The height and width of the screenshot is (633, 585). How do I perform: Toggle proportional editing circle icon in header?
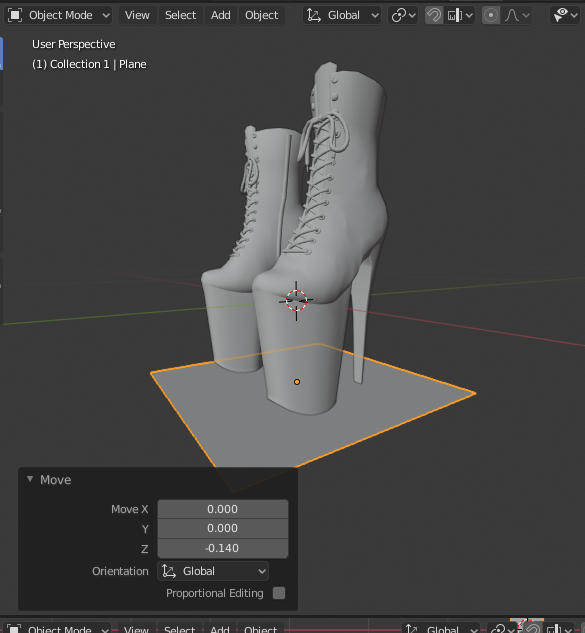pos(491,15)
